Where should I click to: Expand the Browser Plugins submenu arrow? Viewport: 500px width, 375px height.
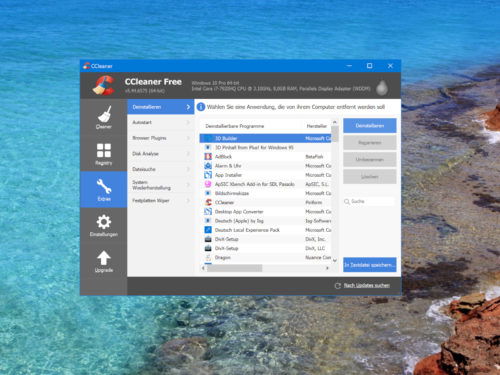tap(188, 138)
